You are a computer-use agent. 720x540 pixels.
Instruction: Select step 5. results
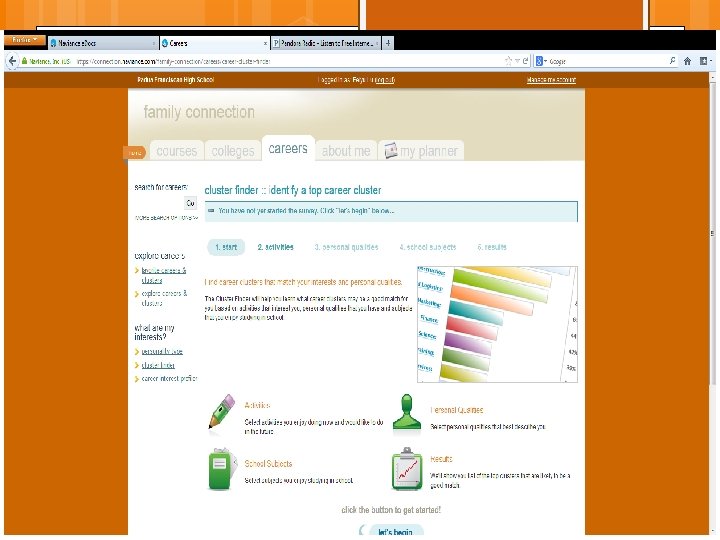coord(492,247)
